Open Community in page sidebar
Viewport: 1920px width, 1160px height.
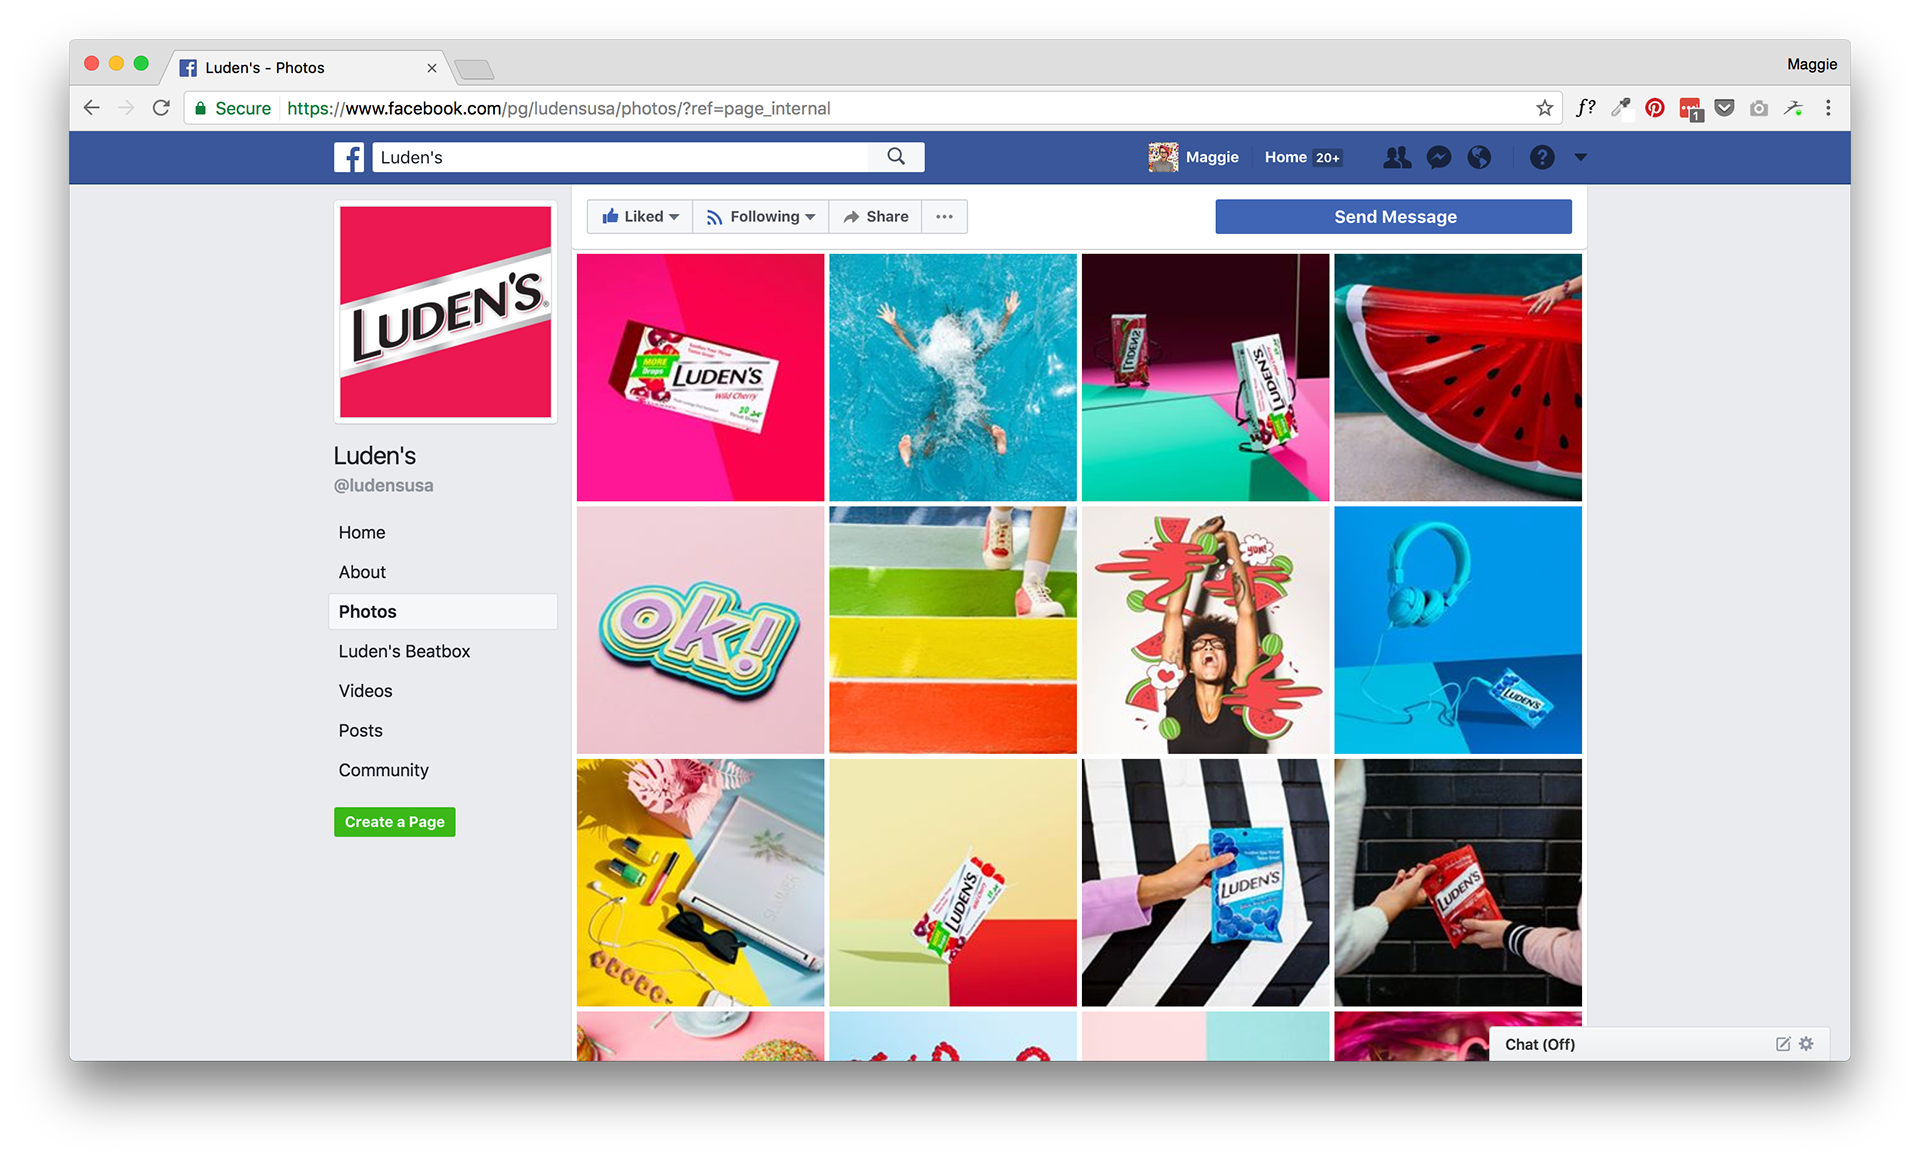pyautogui.click(x=383, y=770)
